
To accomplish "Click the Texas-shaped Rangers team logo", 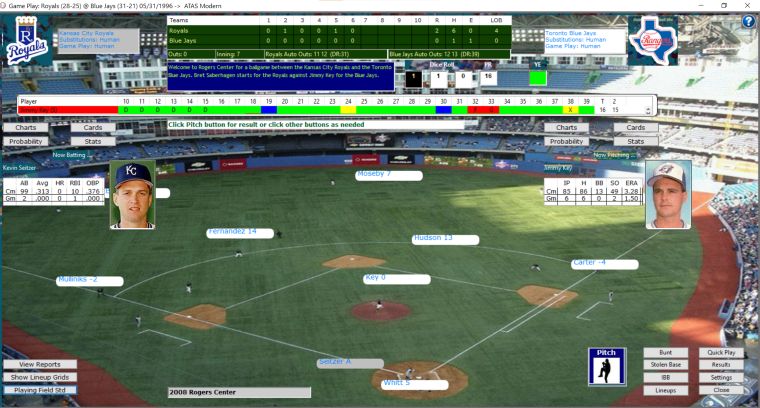I will pos(653,41).
